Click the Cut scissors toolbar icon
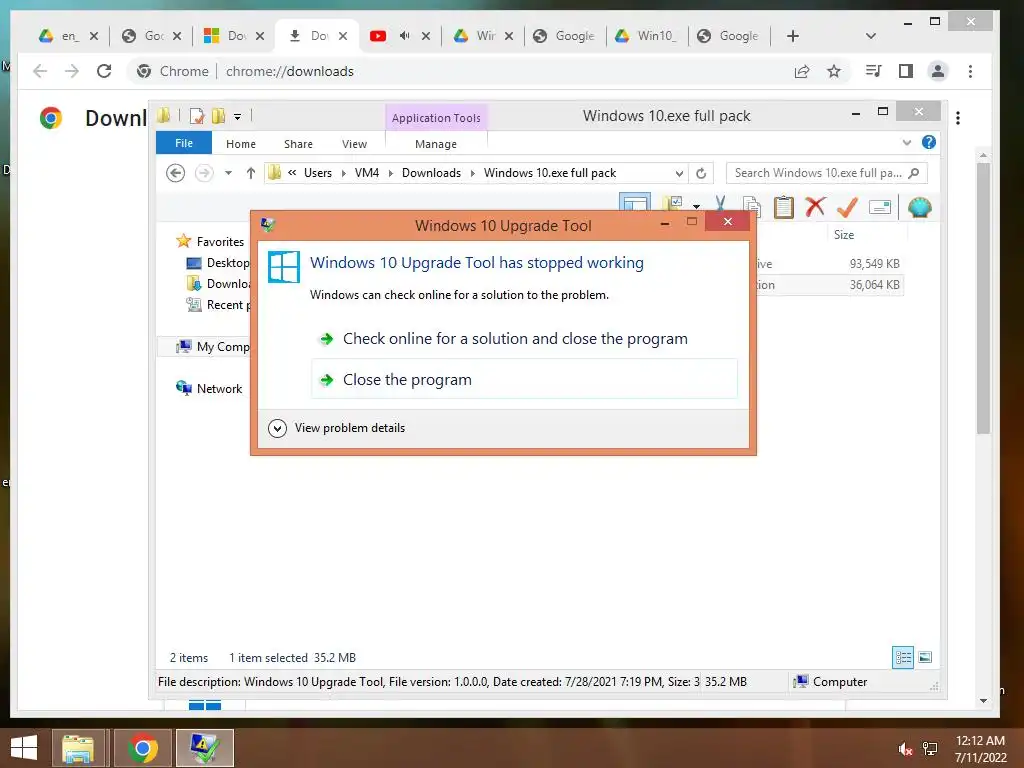This screenshot has height=768, width=1024. [x=720, y=205]
